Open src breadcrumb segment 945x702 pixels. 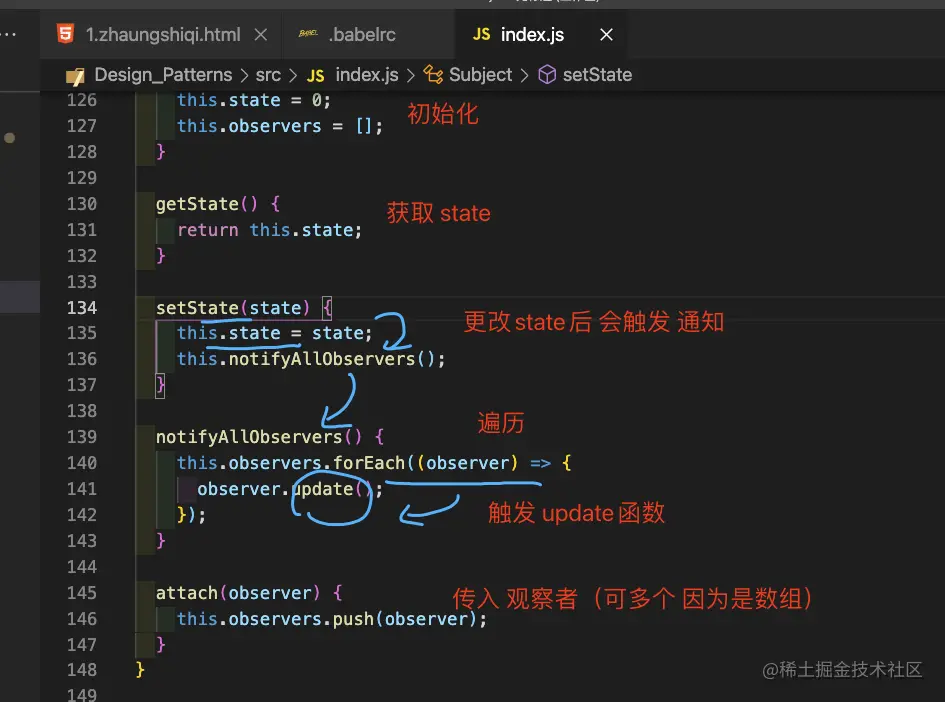[x=268, y=75]
